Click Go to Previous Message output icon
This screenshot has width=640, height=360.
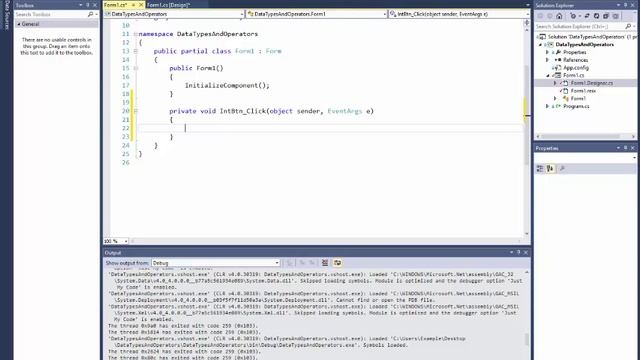[x=302, y=263]
